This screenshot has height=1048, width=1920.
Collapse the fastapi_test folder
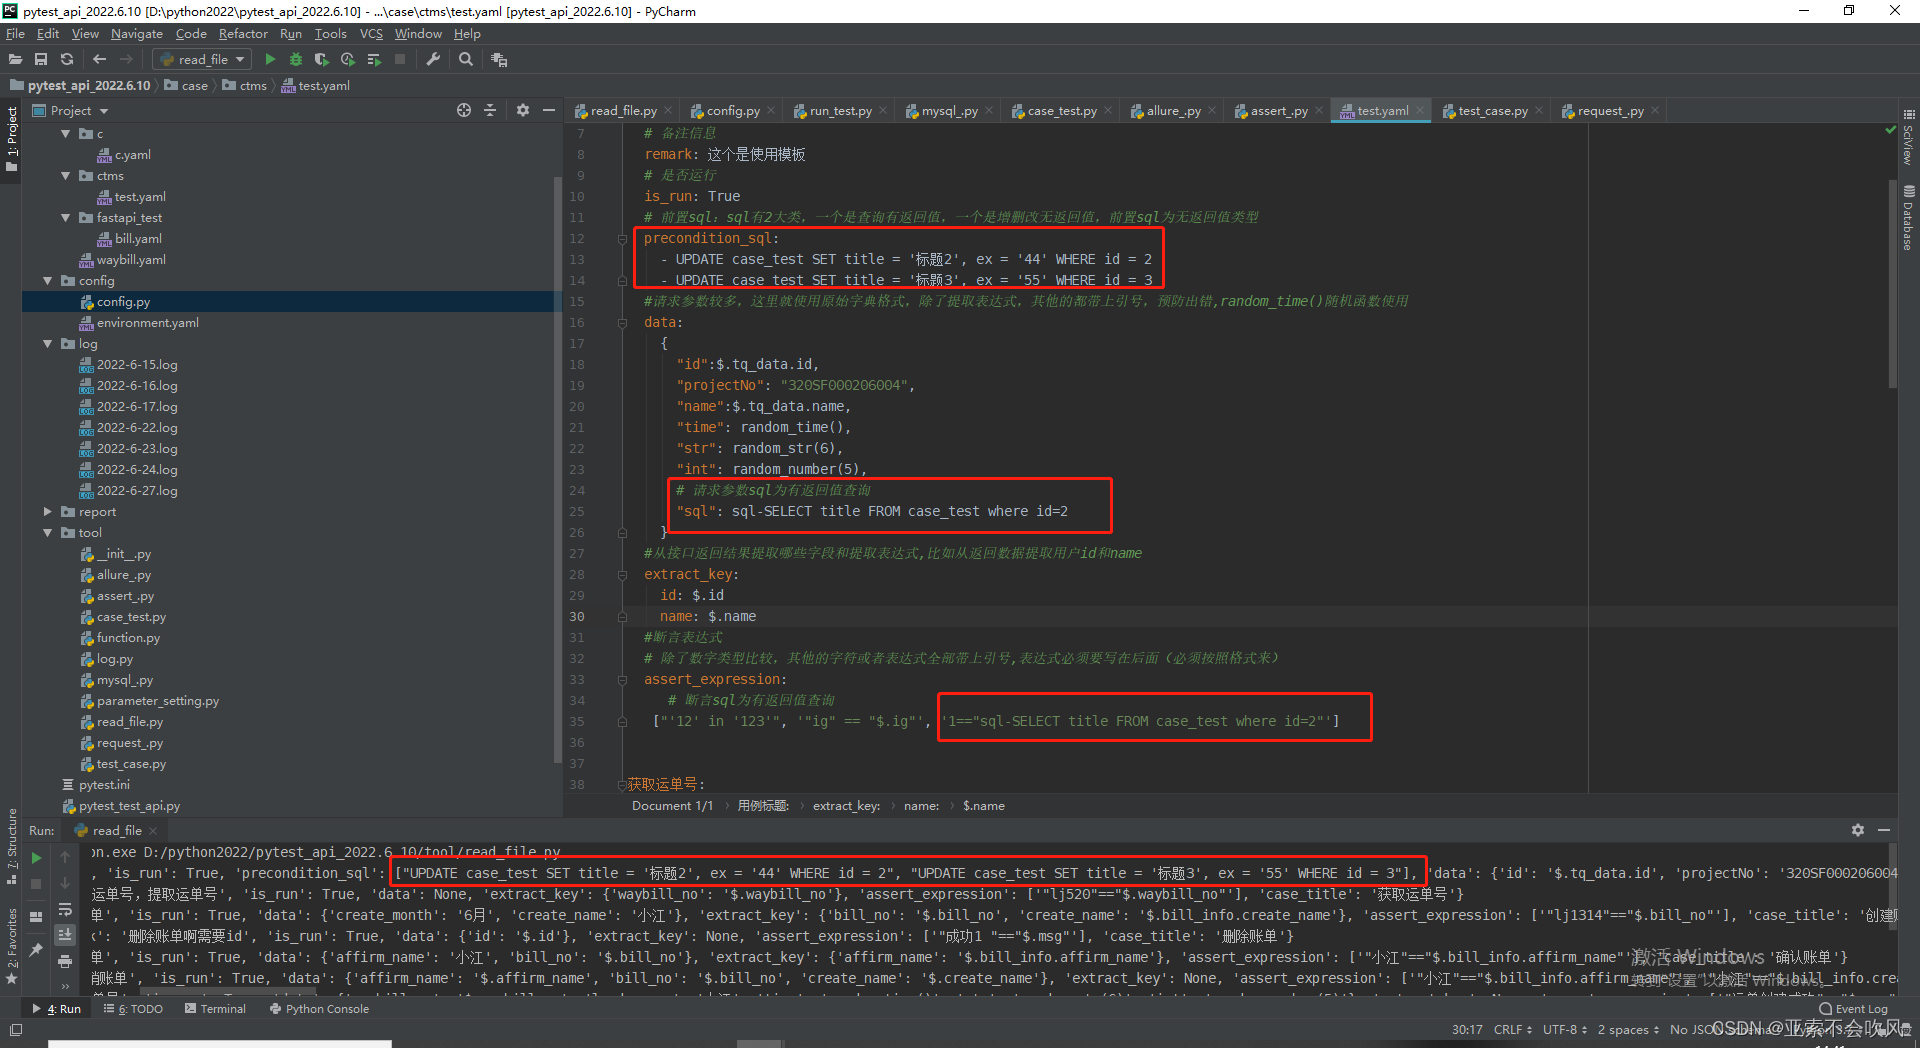click(66, 218)
